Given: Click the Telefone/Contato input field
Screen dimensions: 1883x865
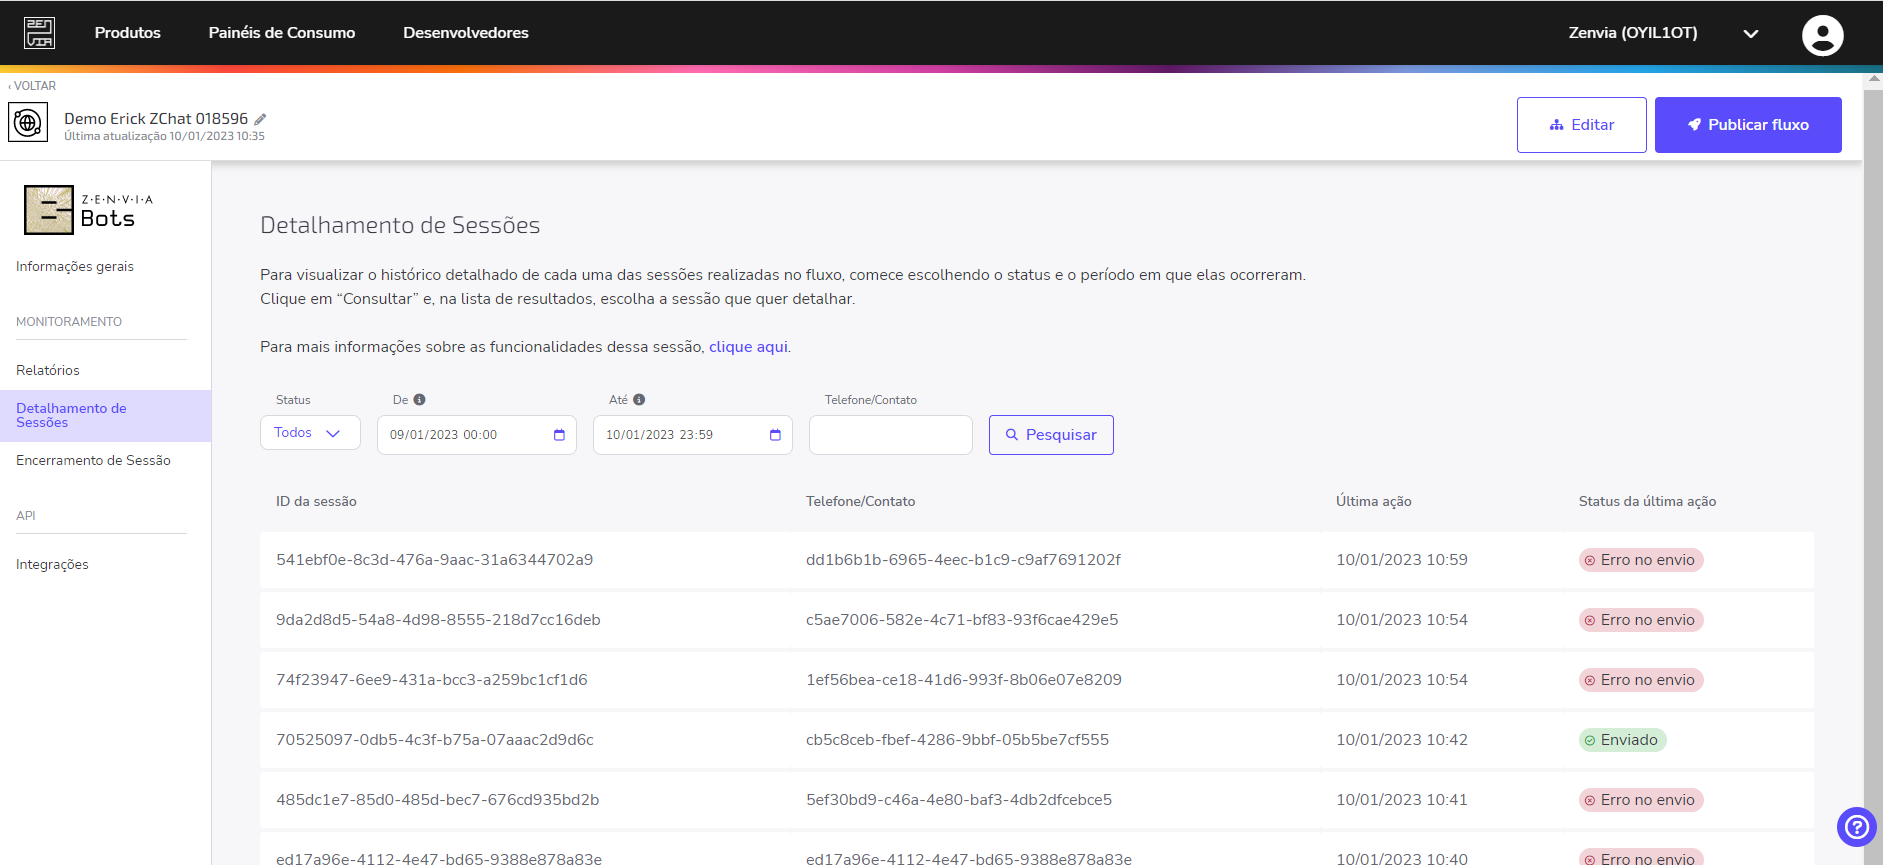Looking at the screenshot, I should [x=891, y=435].
